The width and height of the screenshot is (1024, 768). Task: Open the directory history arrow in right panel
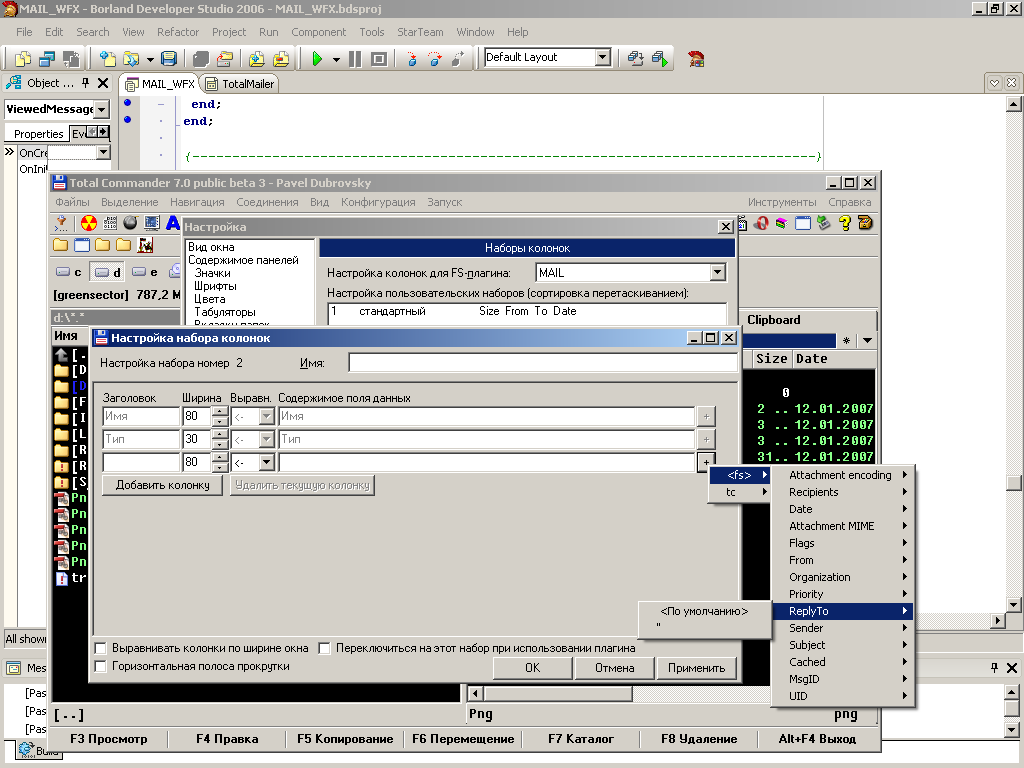click(x=867, y=340)
